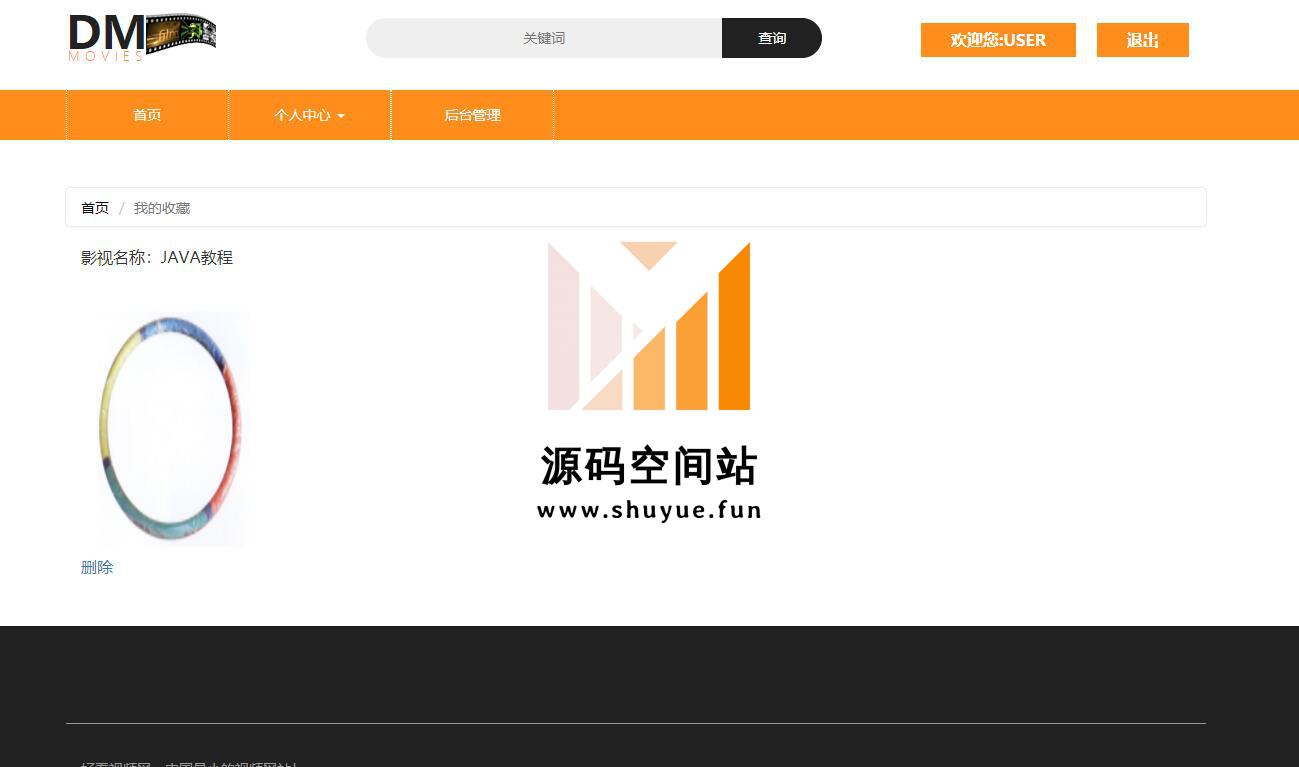Focus the 关键词 search input field
Screen dimensions: 1299x767
[x=544, y=38]
